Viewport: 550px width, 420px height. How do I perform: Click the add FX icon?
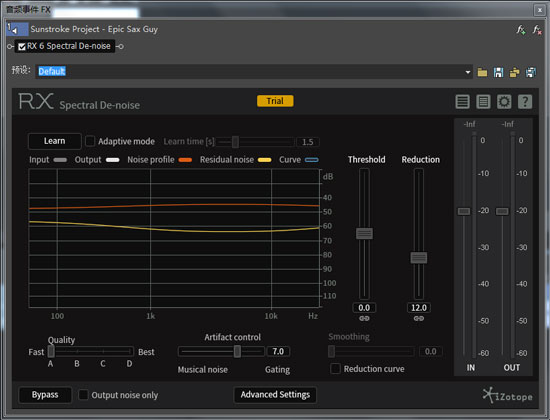[x=521, y=30]
